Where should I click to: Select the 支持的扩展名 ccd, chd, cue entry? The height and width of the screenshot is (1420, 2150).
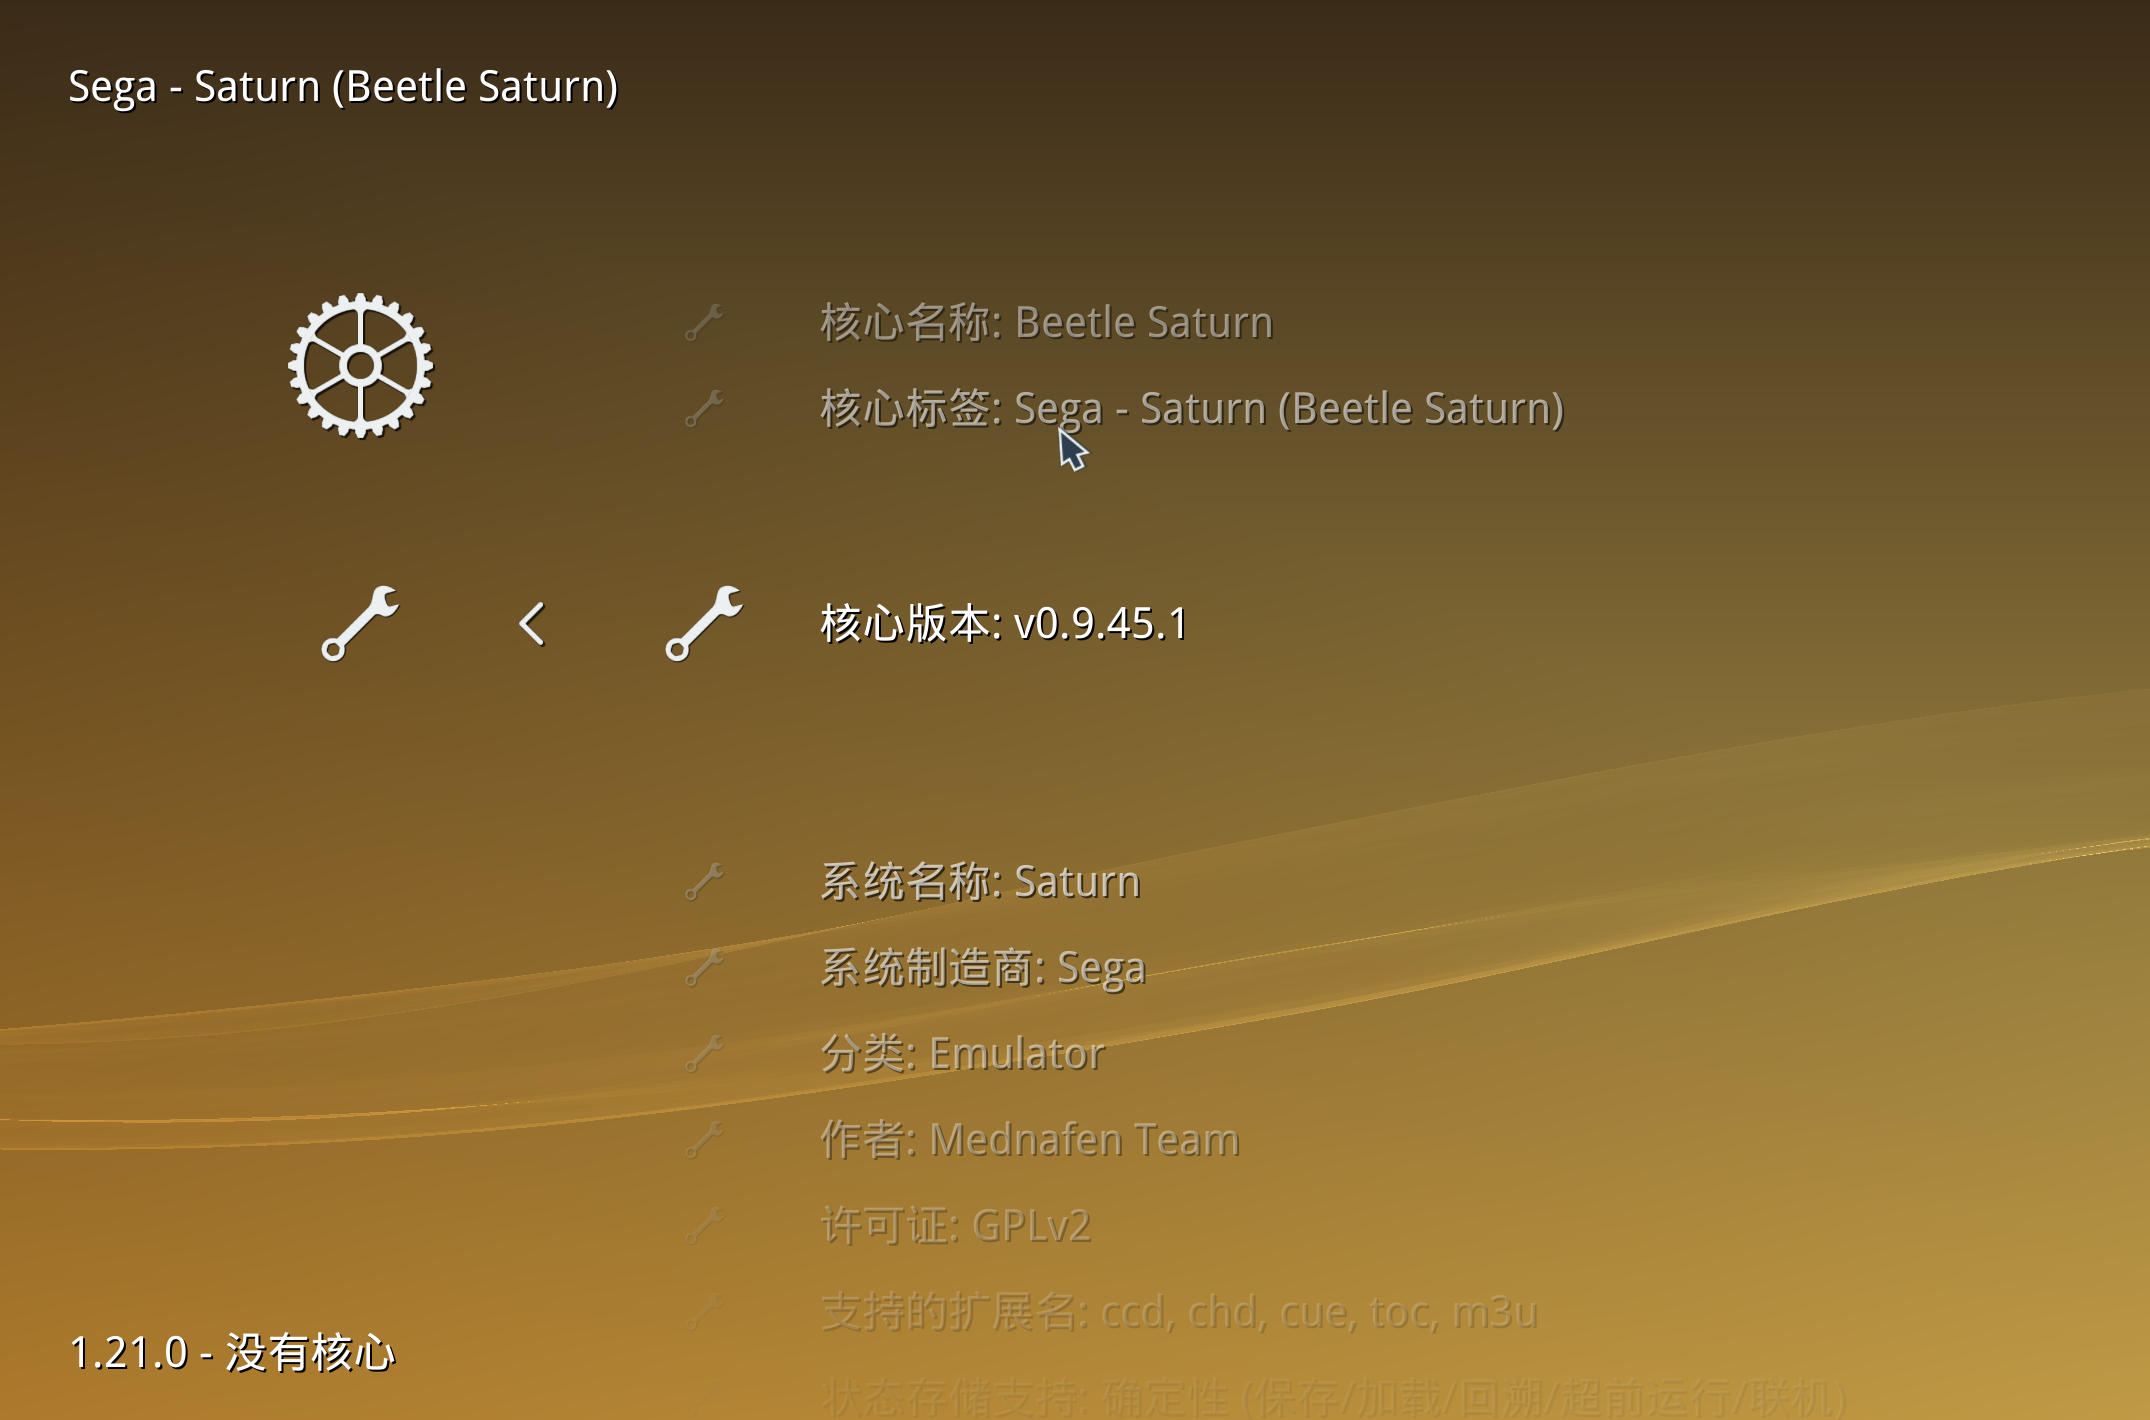(1179, 1312)
